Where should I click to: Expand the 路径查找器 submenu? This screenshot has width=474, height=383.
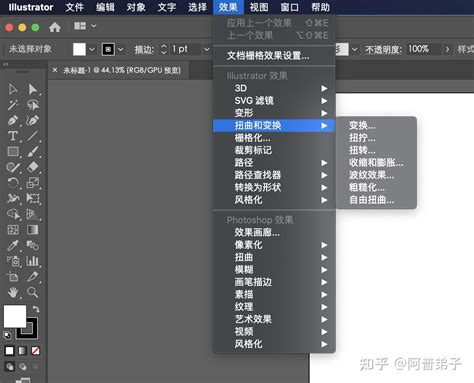(274, 175)
